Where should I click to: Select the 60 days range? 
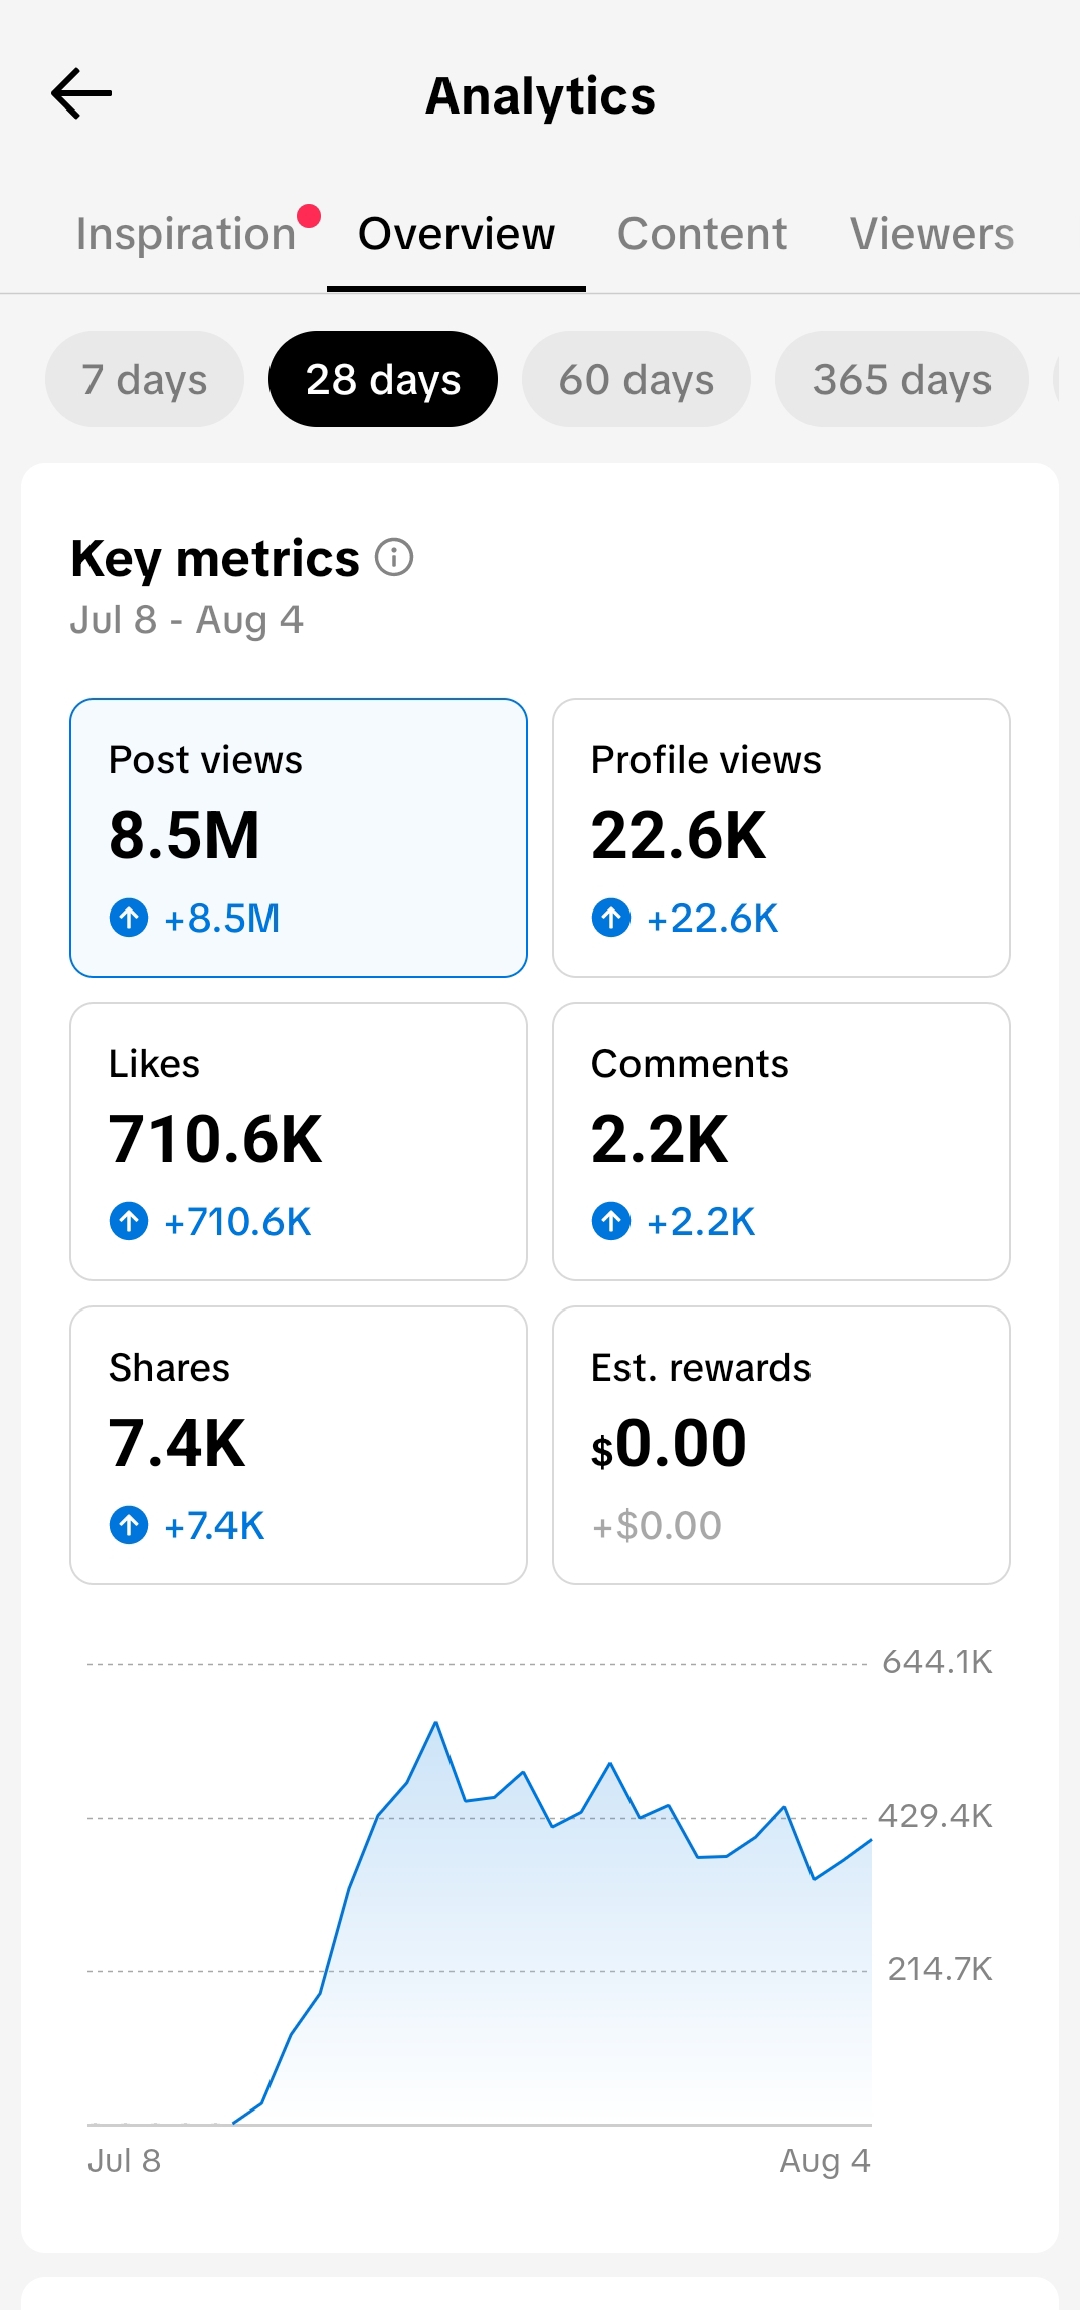pos(636,379)
